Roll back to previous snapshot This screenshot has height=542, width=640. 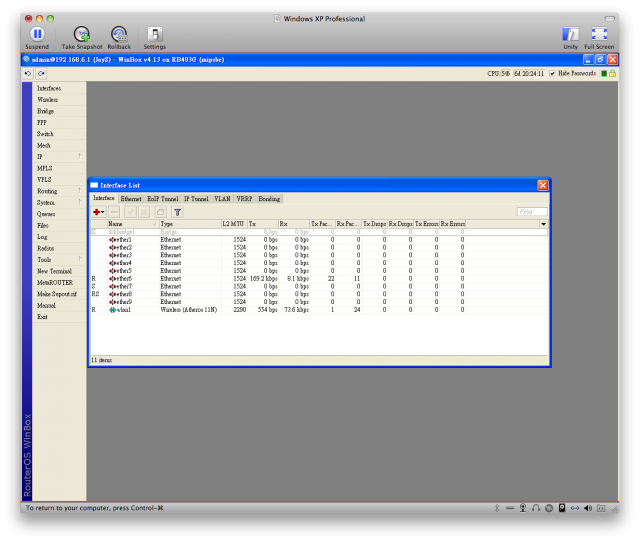coord(119,38)
